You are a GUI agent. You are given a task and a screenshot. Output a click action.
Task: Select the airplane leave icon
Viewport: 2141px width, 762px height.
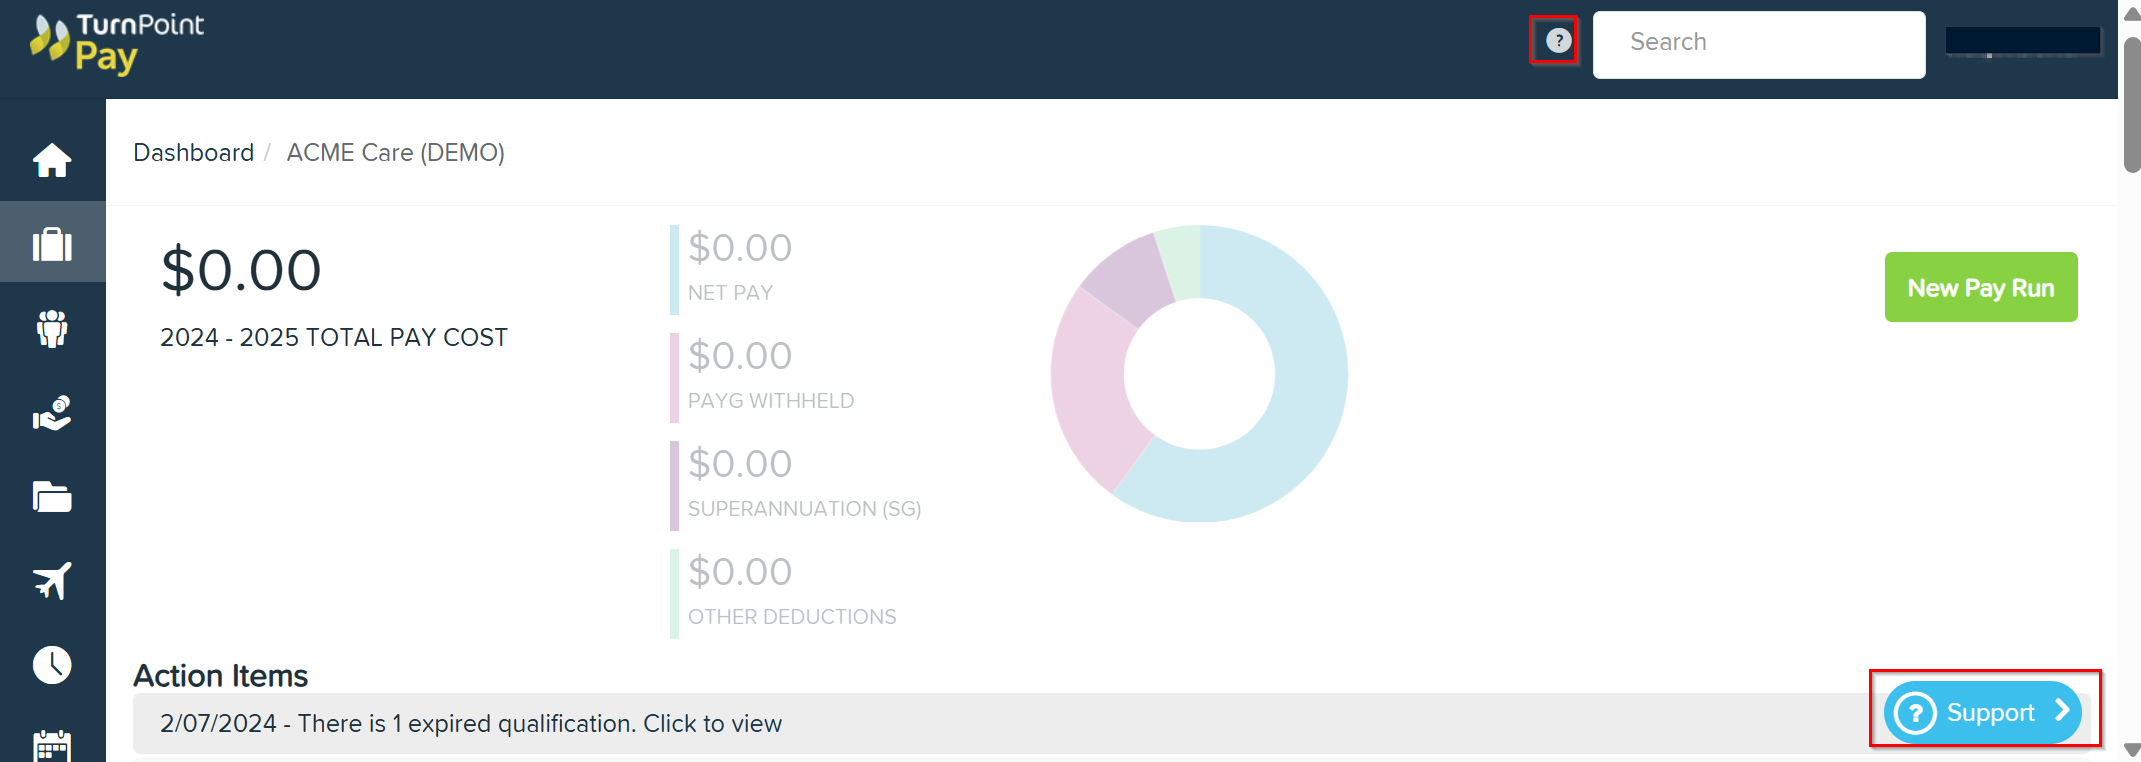(x=51, y=580)
